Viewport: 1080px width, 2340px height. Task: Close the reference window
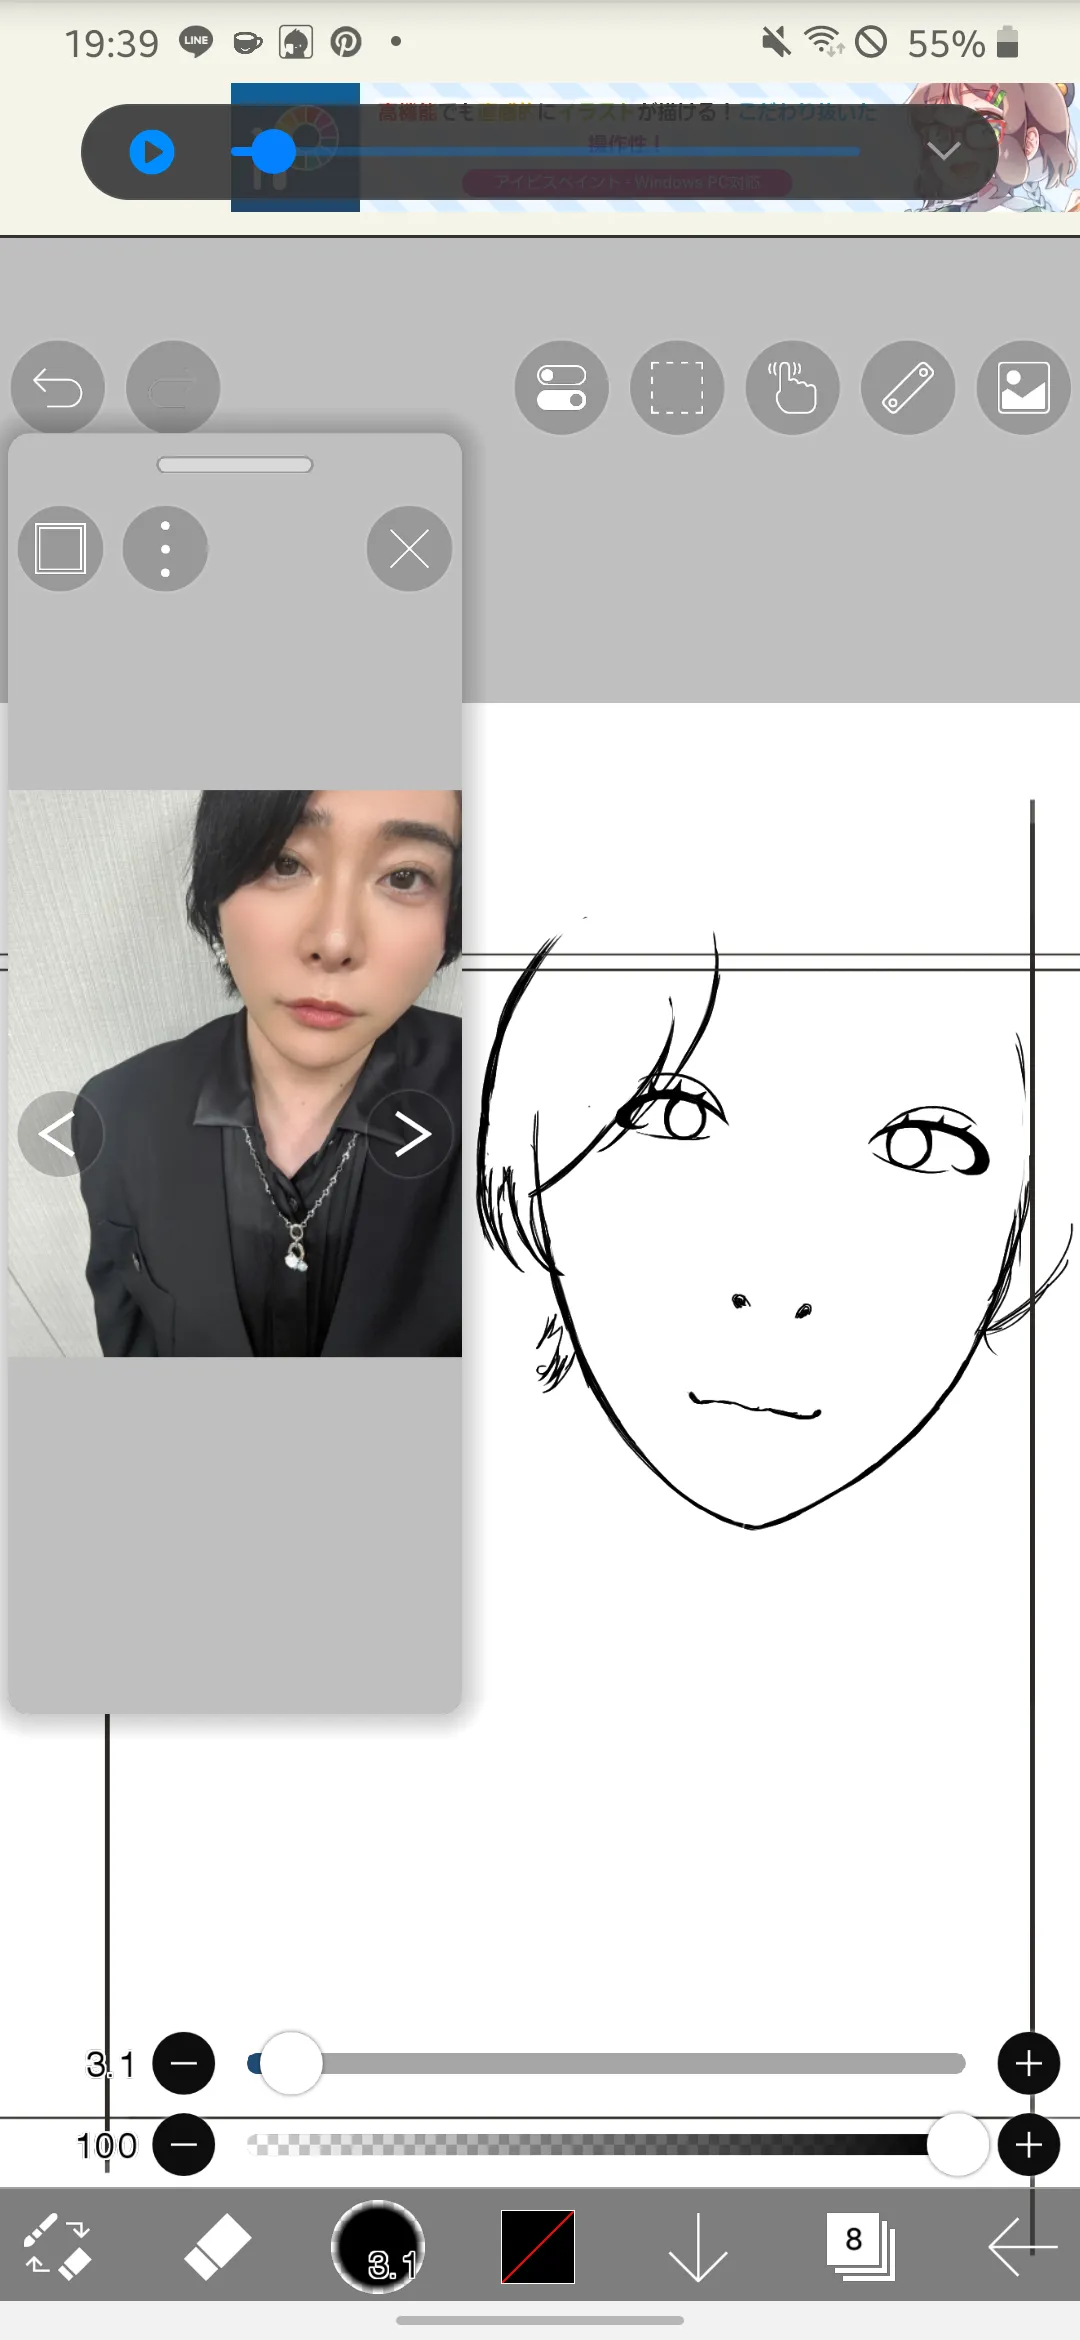pos(409,548)
